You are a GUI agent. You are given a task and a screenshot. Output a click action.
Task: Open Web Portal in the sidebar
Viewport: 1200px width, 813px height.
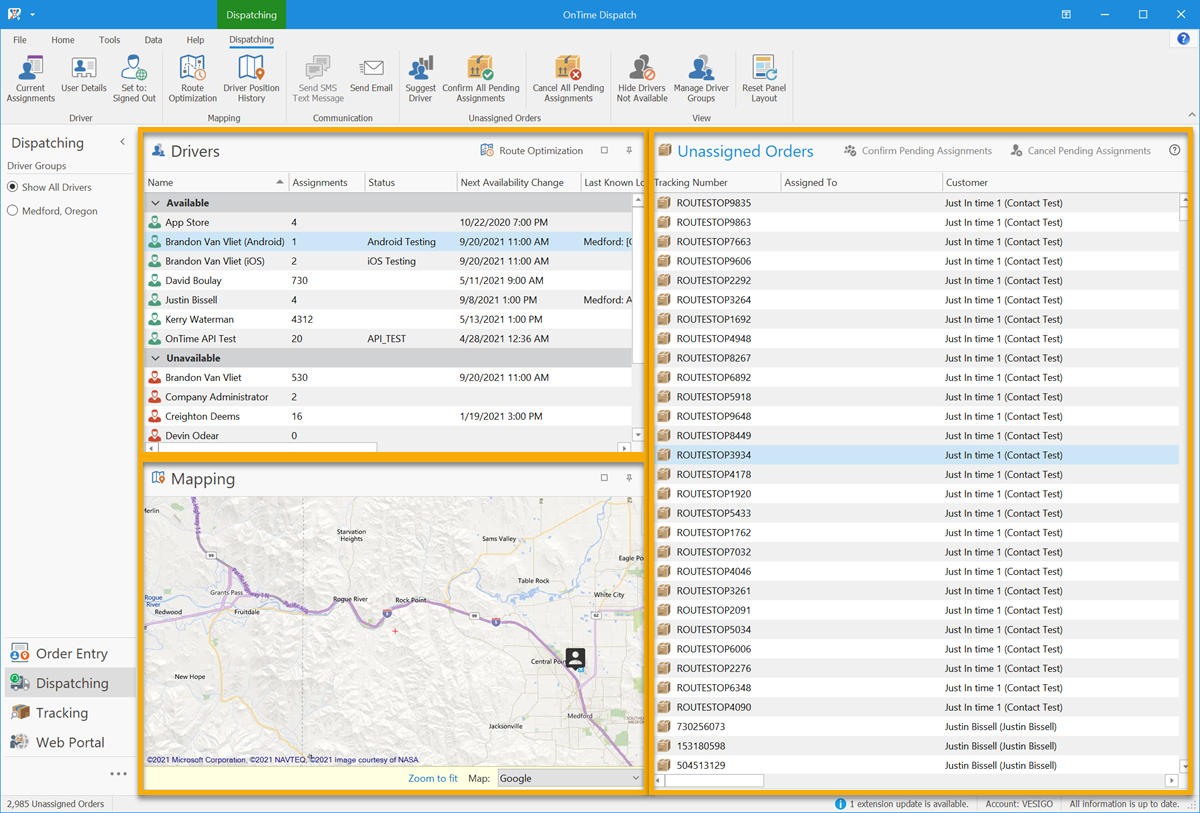(x=70, y=742)
